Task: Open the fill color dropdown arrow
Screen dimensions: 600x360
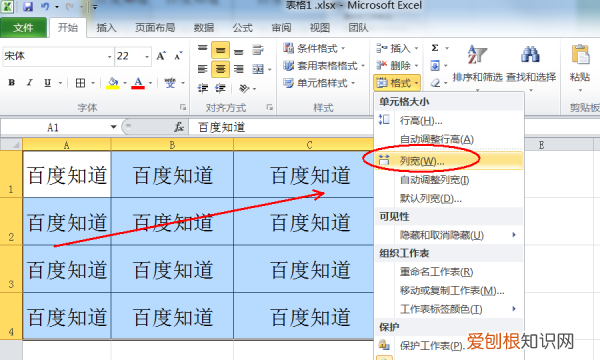Action: click(x=125, y=83)
